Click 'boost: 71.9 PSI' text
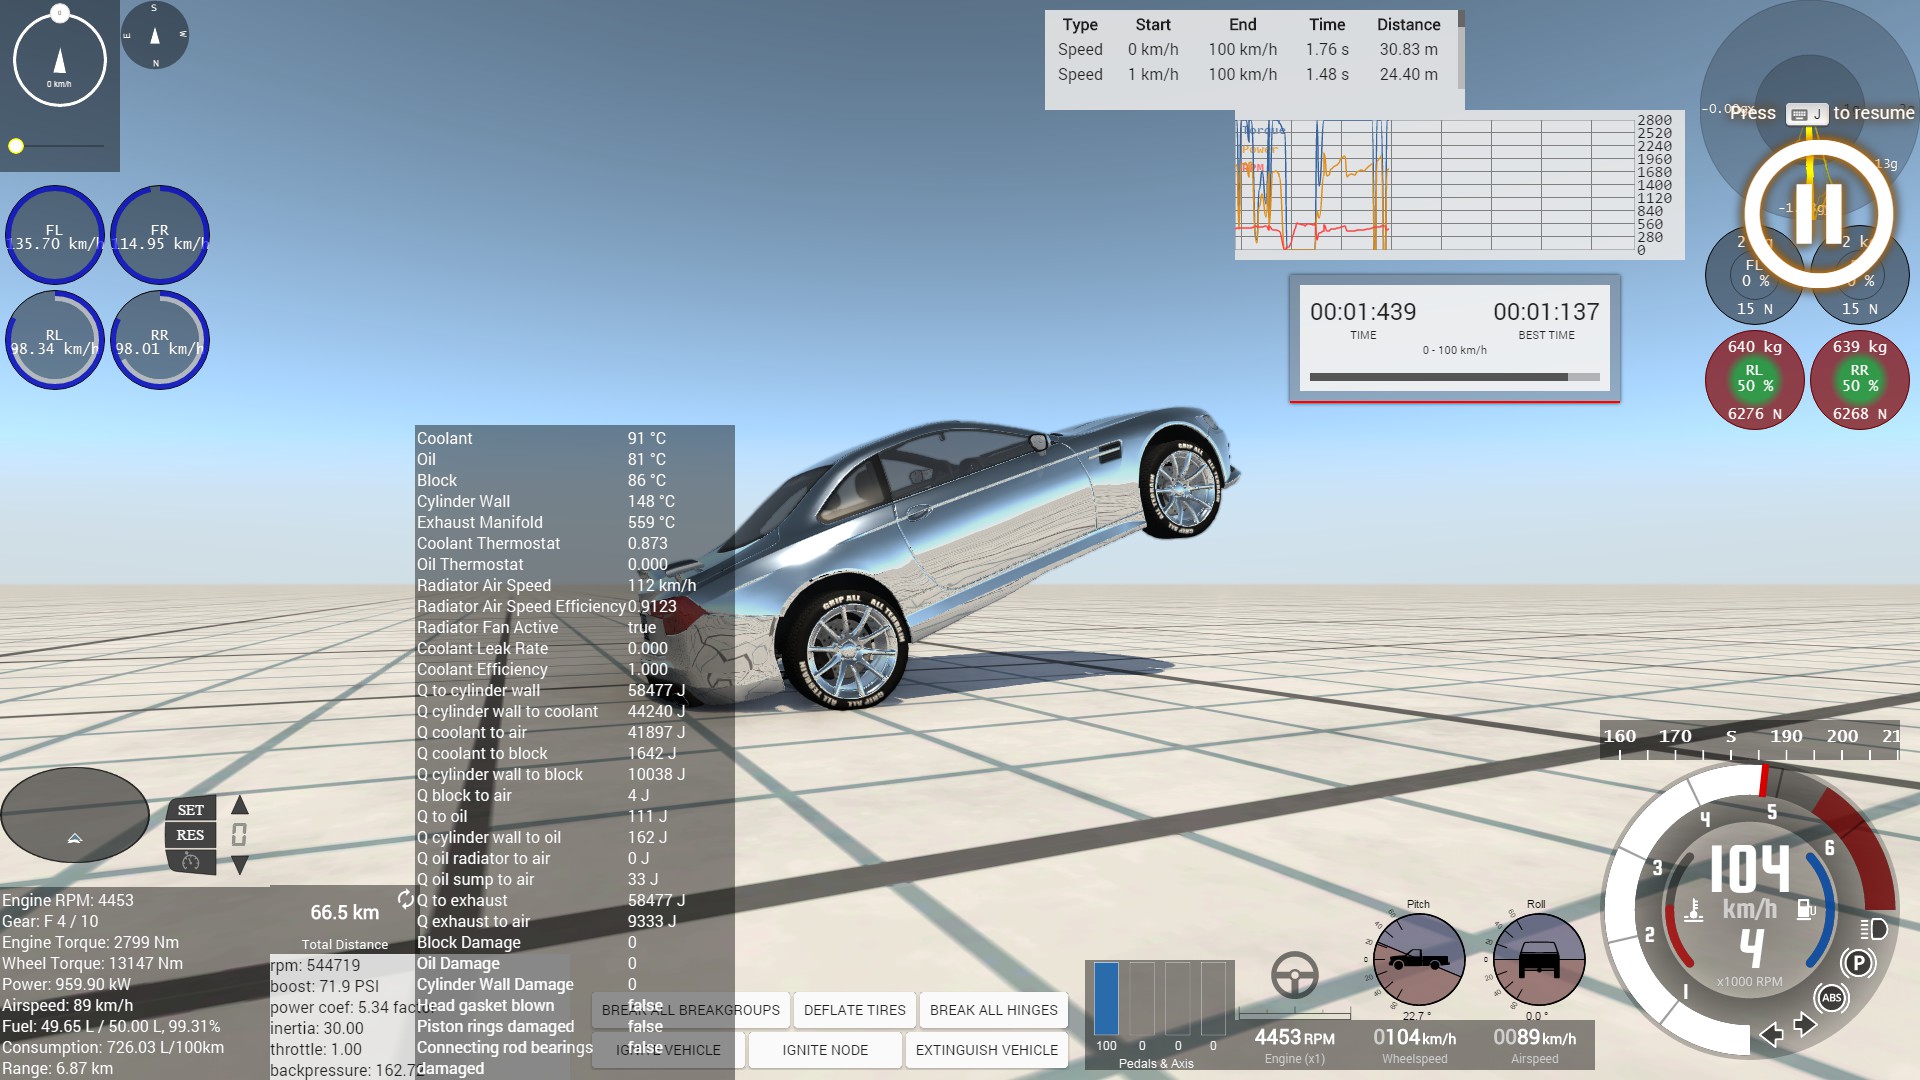Image resolution: width=1920 pixels, height=1080 pixels. pos(325,986)
